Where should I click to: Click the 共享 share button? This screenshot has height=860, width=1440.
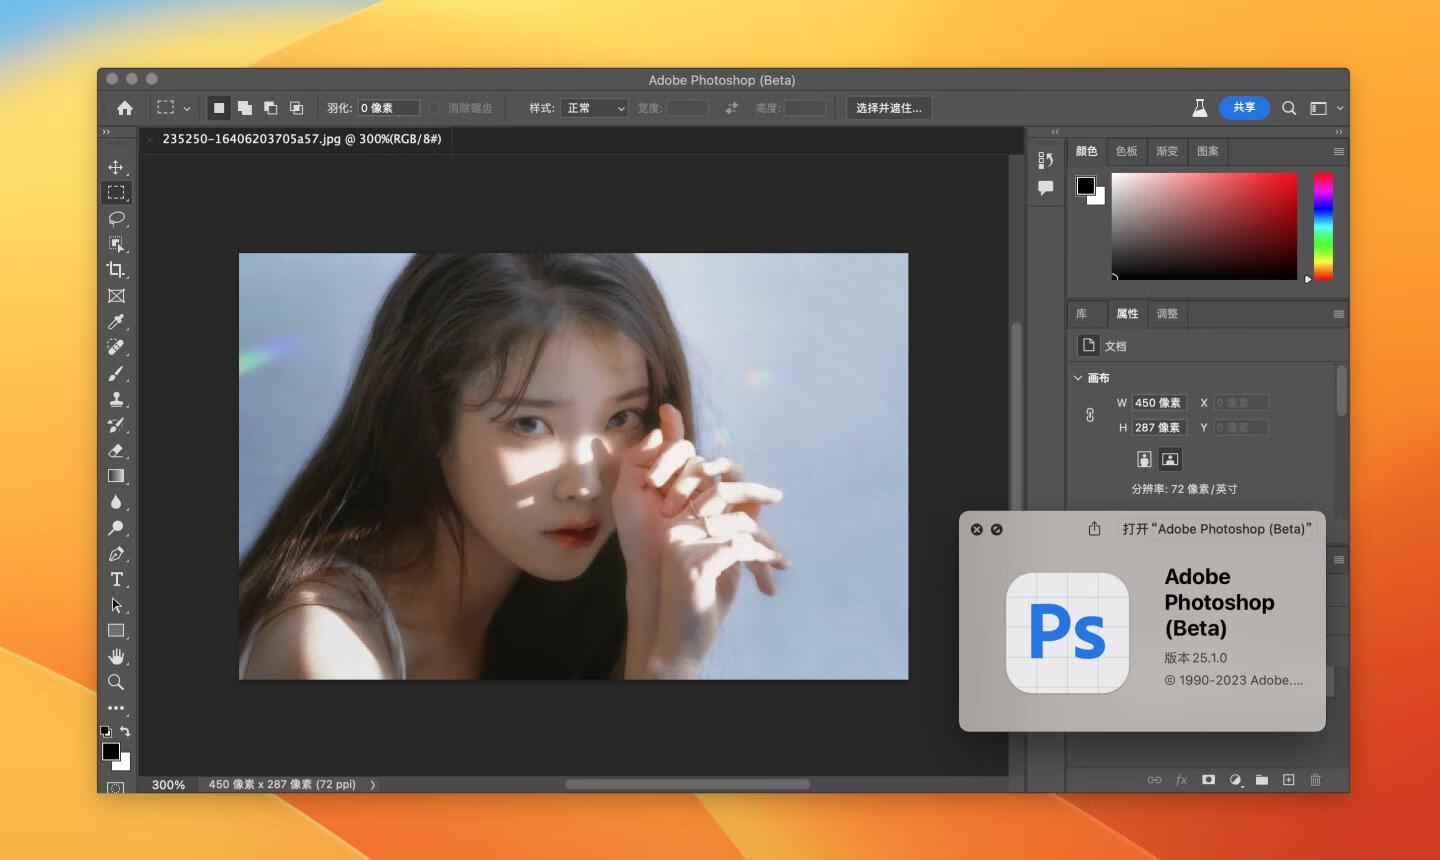1244,107
